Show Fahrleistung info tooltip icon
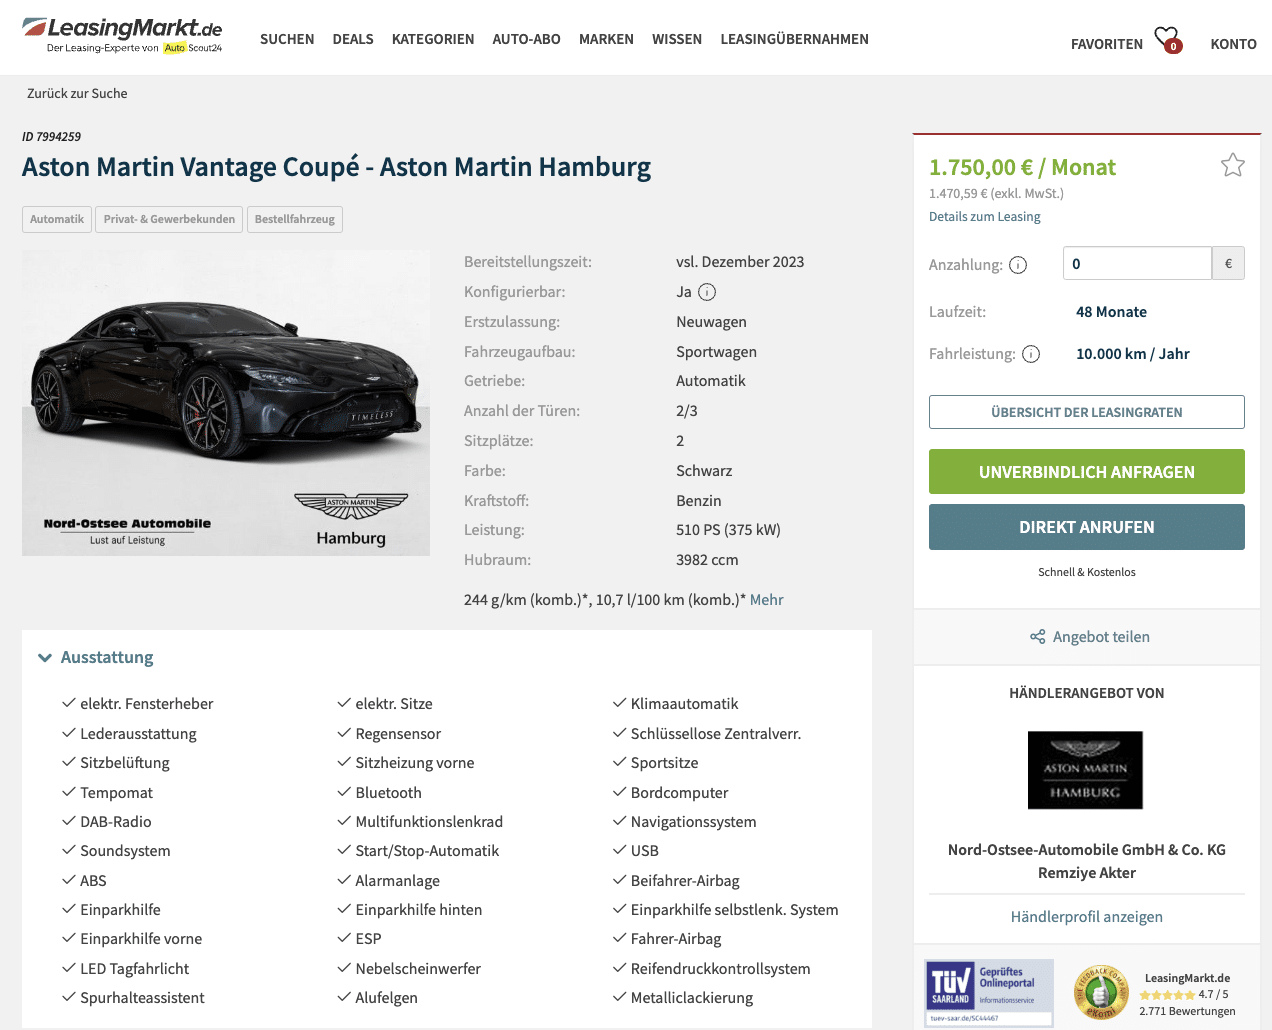 (1031, 354)
